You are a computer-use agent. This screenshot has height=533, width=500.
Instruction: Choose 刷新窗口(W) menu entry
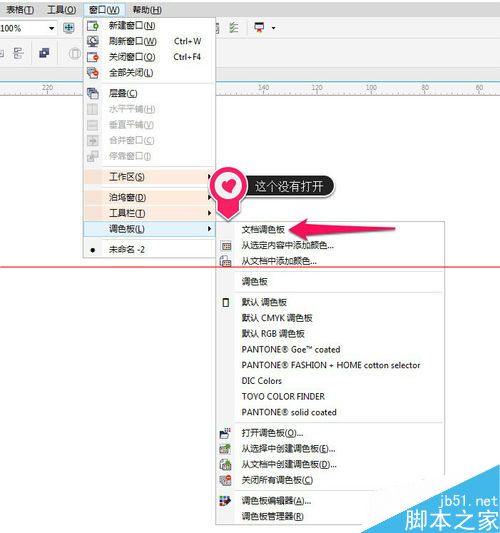pos(149,41)
